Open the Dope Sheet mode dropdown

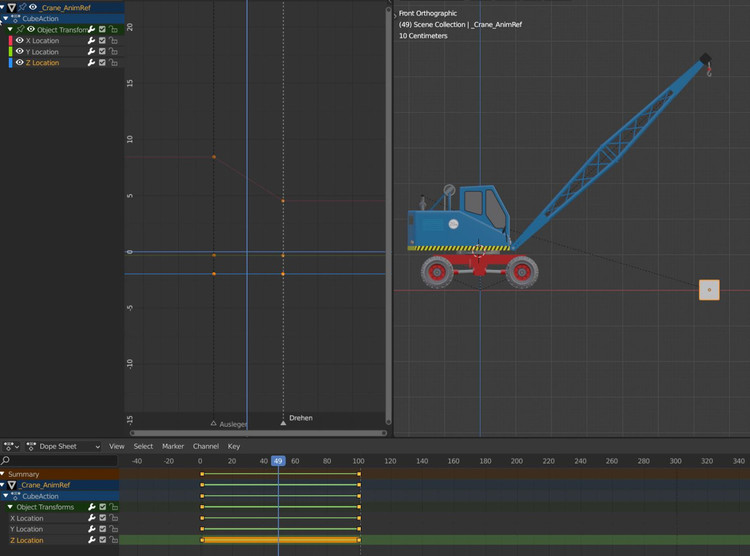pos(64,446)
